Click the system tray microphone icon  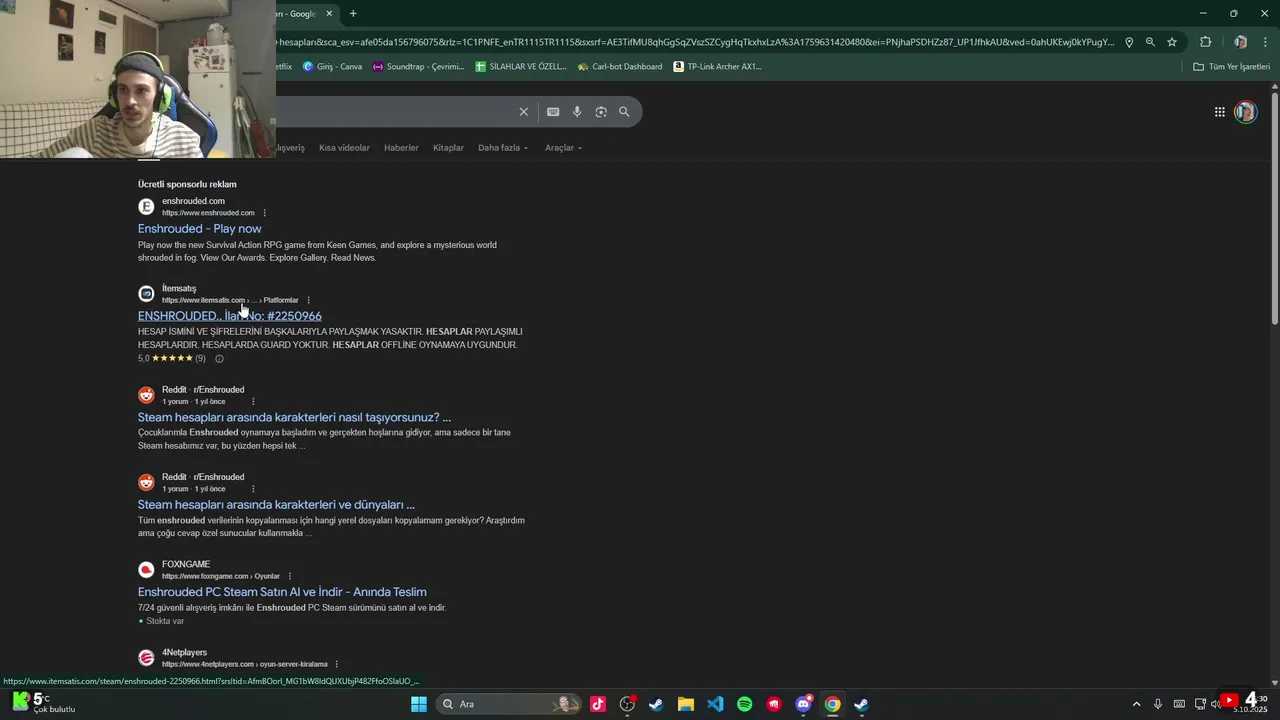pyautogui.click(x=1158, y=704)
